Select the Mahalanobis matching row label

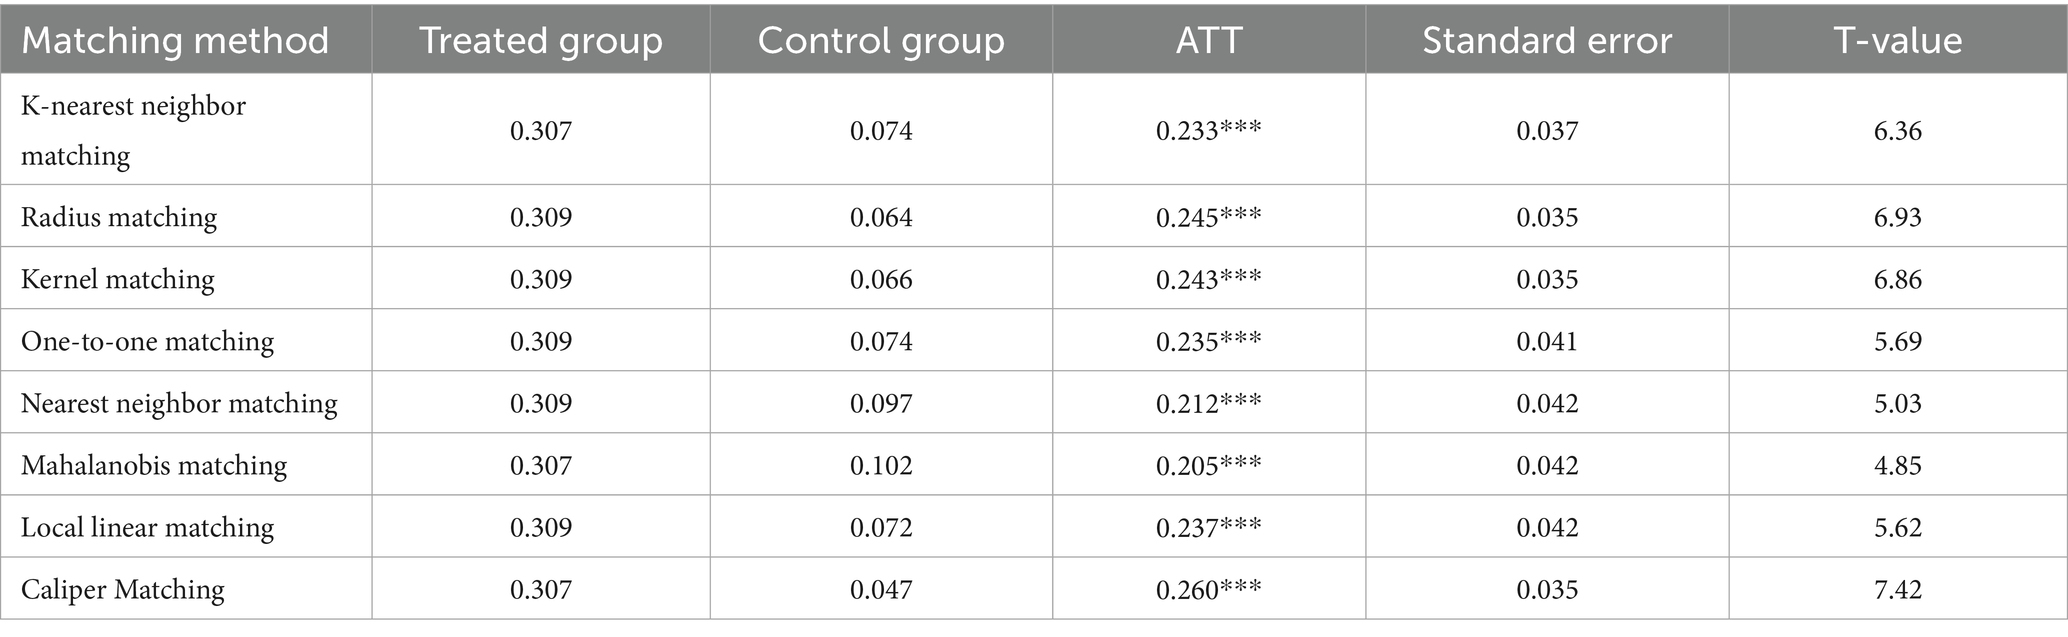click(154, 465)
